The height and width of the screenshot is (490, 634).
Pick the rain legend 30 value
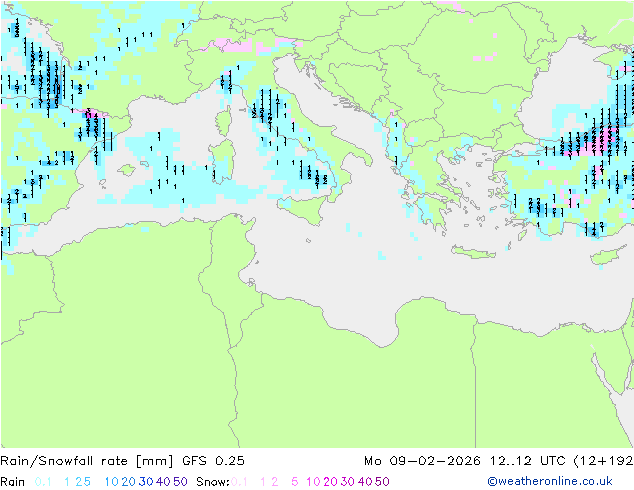pos(146,482)
